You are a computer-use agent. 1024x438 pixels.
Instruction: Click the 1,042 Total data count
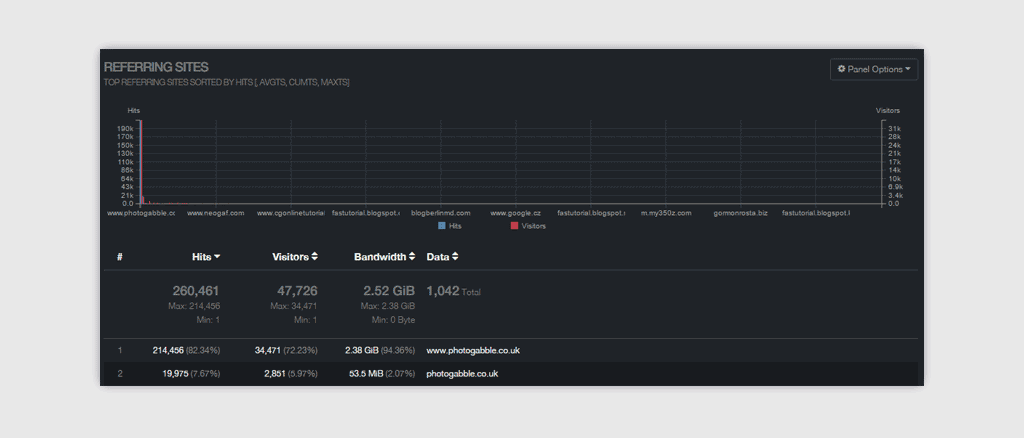(453, 291)
